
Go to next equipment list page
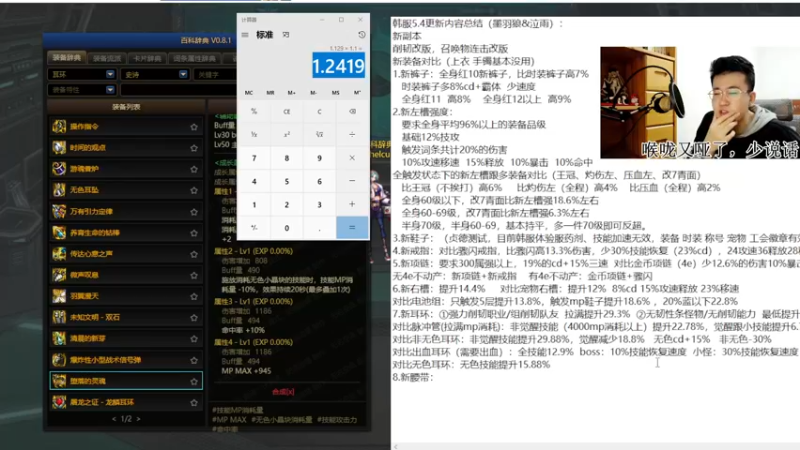138,419
